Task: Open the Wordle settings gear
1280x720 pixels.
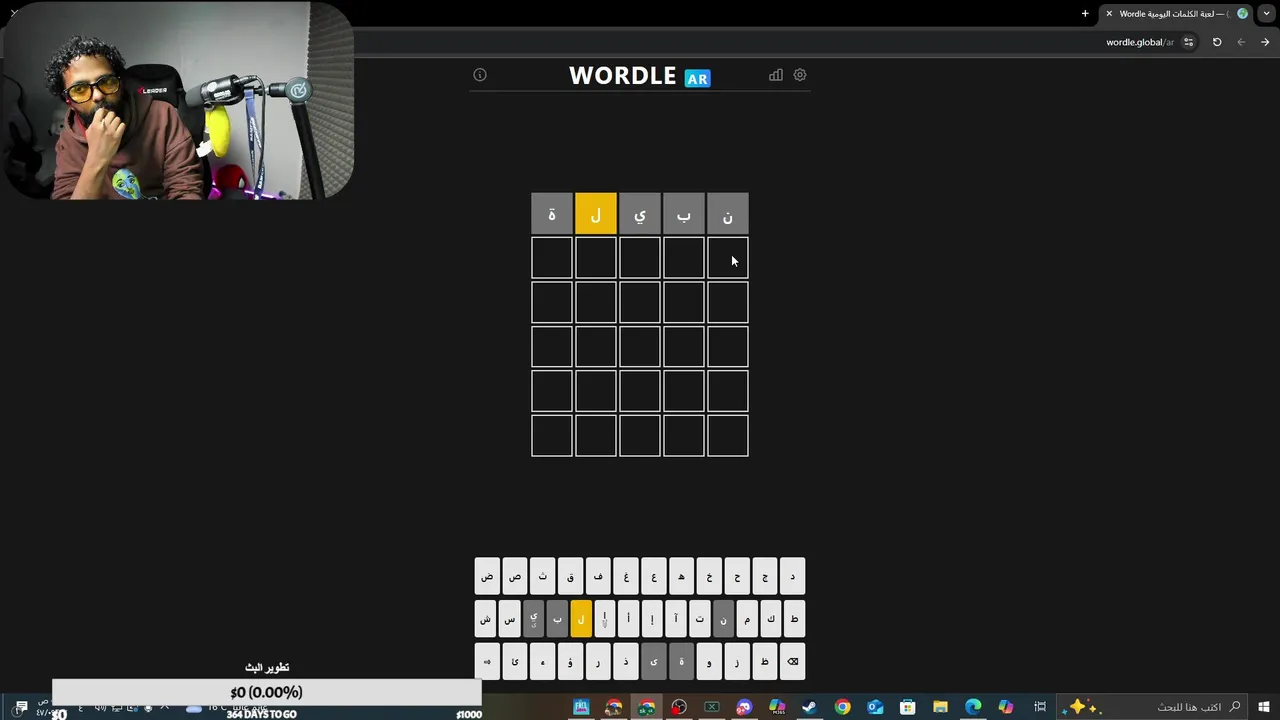Action: coord(800,75)
